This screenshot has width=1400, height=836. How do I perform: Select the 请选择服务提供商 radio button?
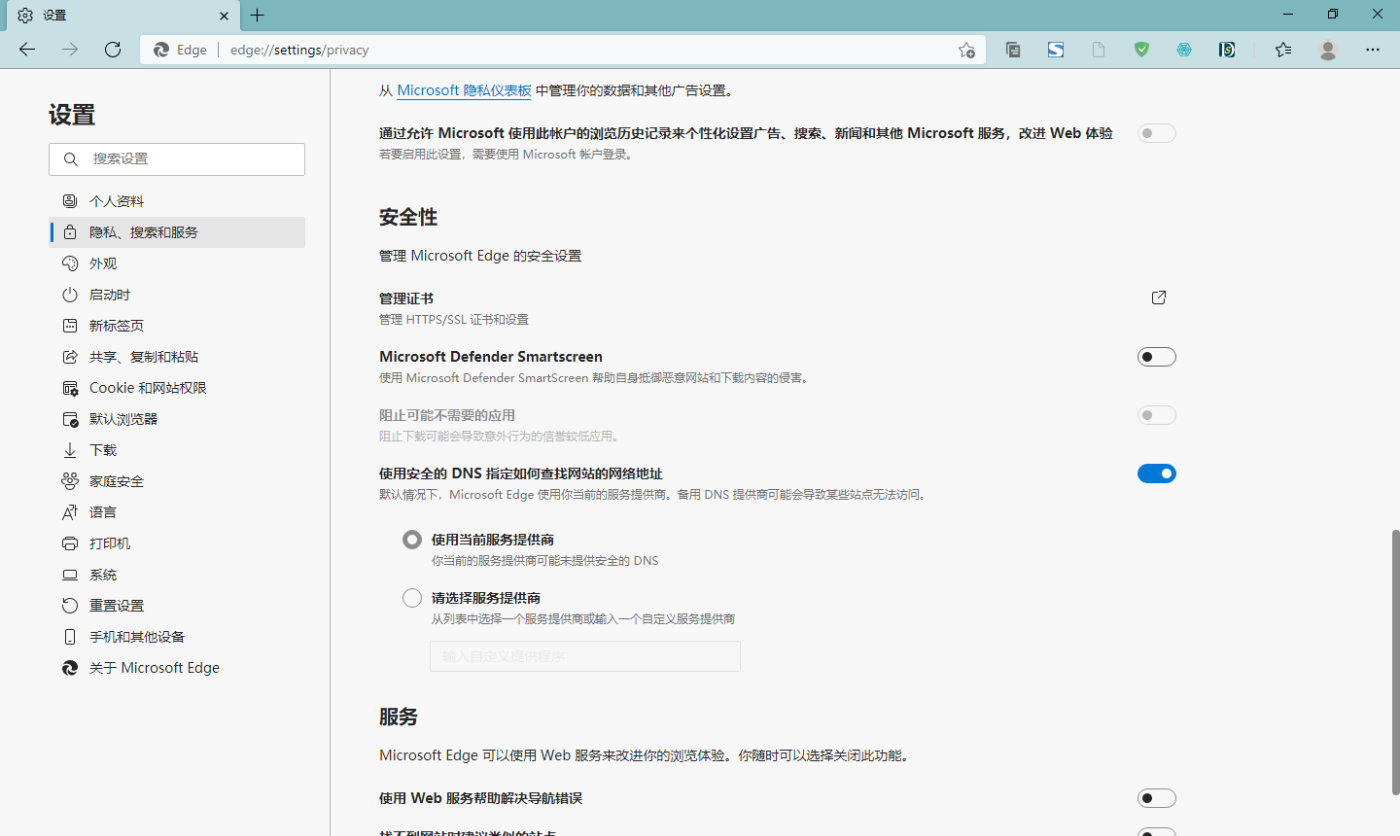[x=412, y=598]
